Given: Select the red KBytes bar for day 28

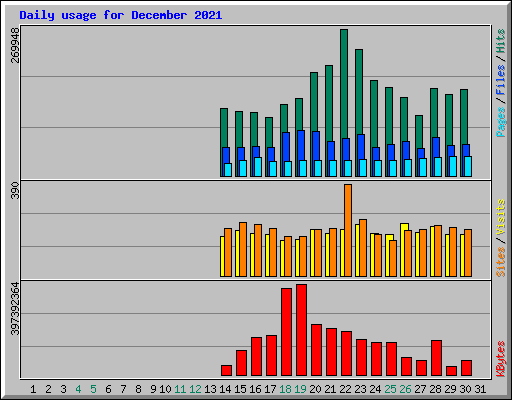Looking at the screenshot, I should point(436,358).
